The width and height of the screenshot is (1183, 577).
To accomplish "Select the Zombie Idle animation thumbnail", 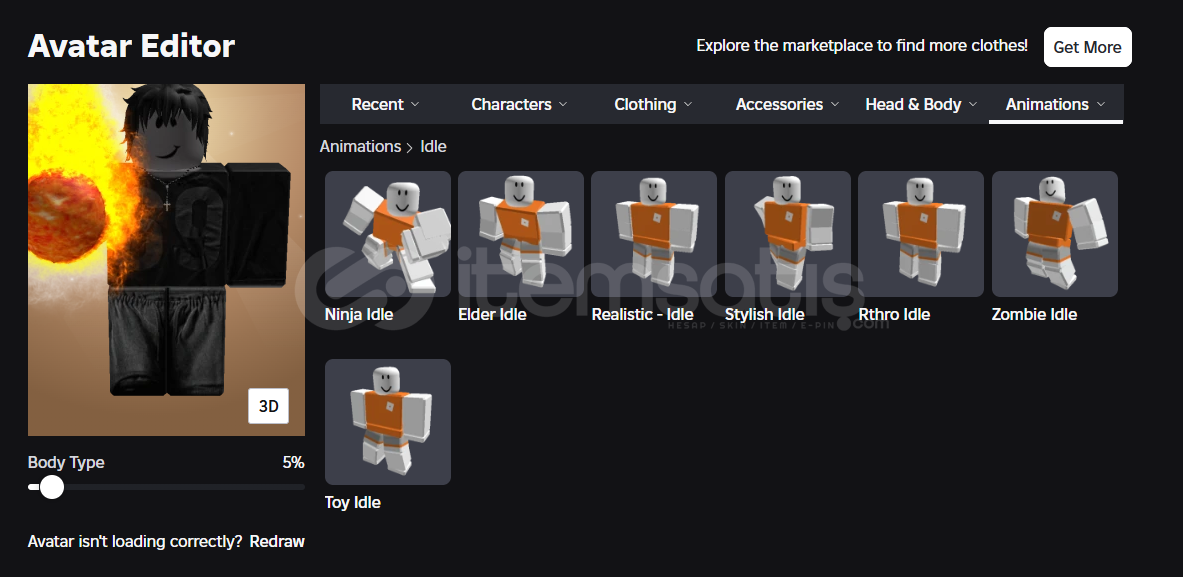I will pos(1055,234).
